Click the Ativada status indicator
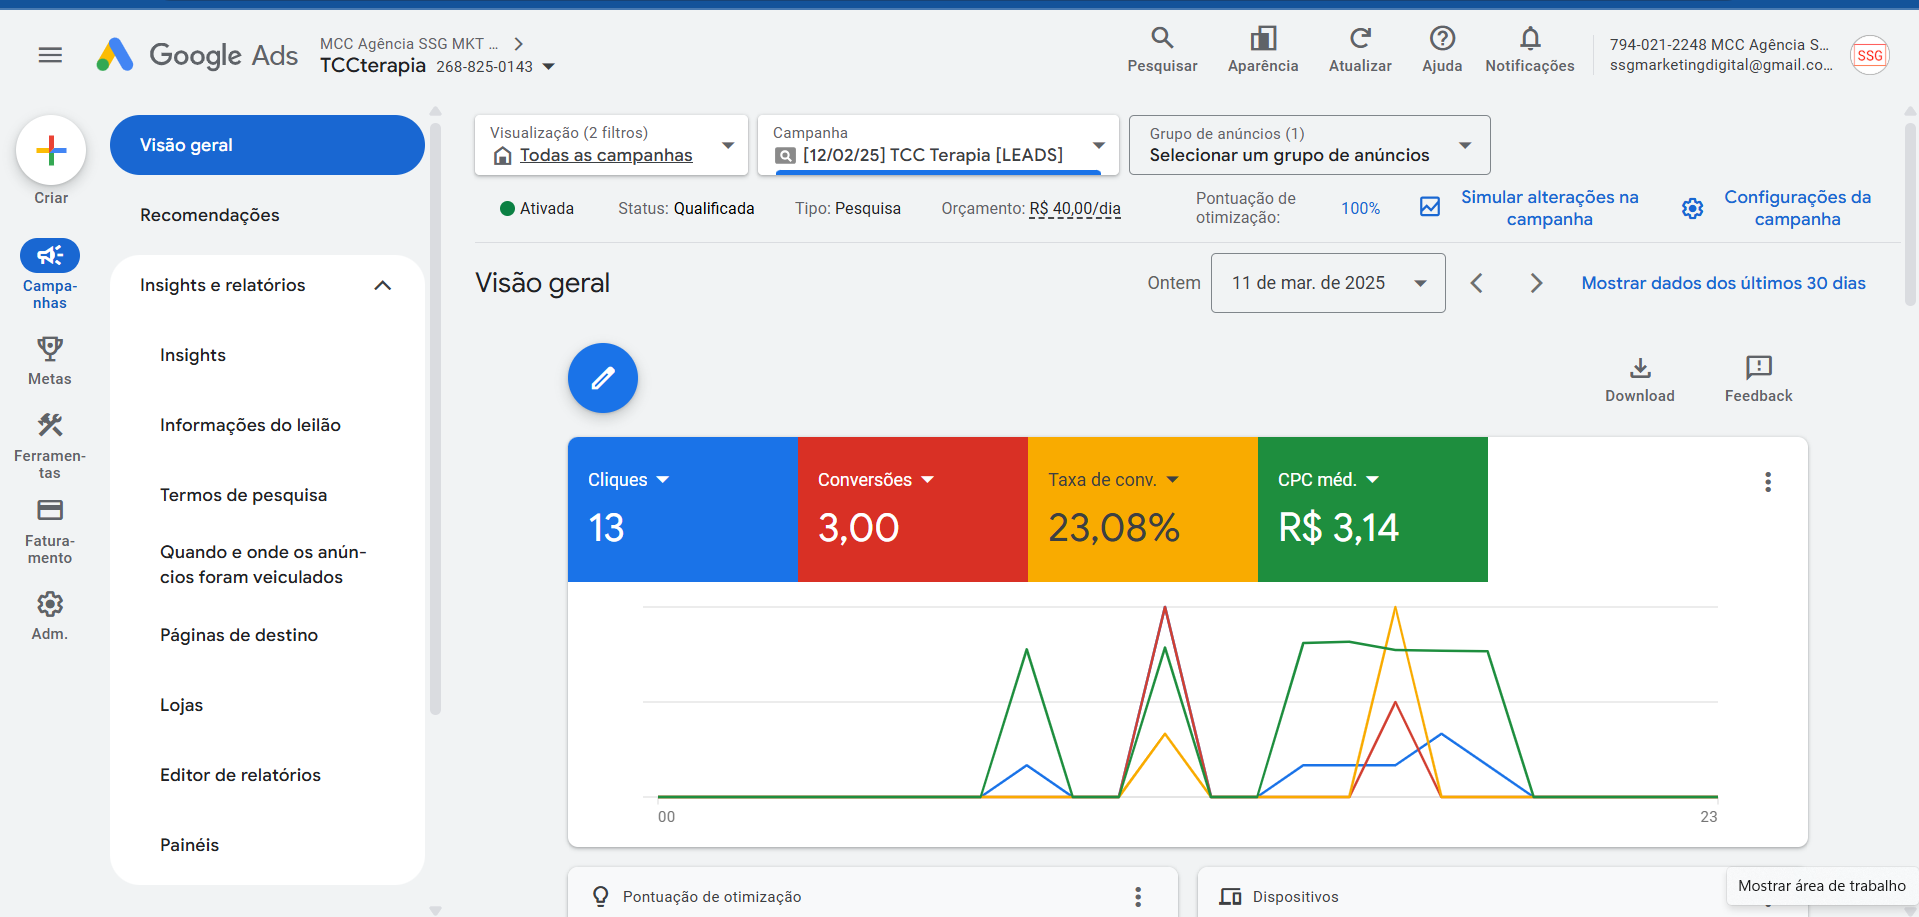 click(537, 208)
